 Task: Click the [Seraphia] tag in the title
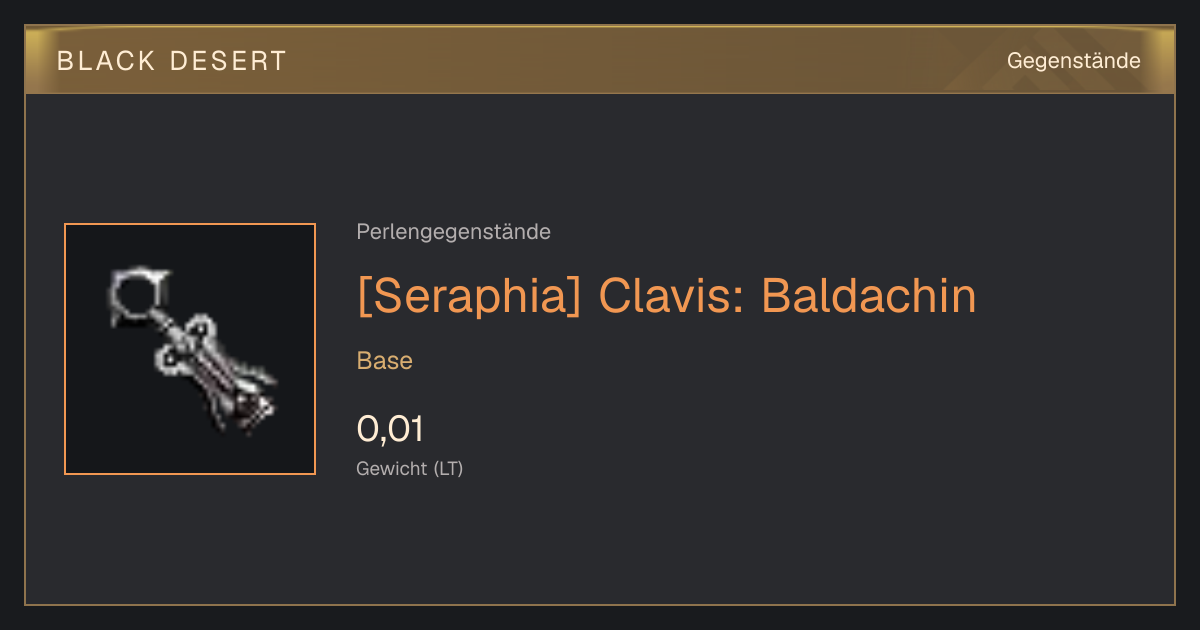pyautogui.click(x=469, y=296)
